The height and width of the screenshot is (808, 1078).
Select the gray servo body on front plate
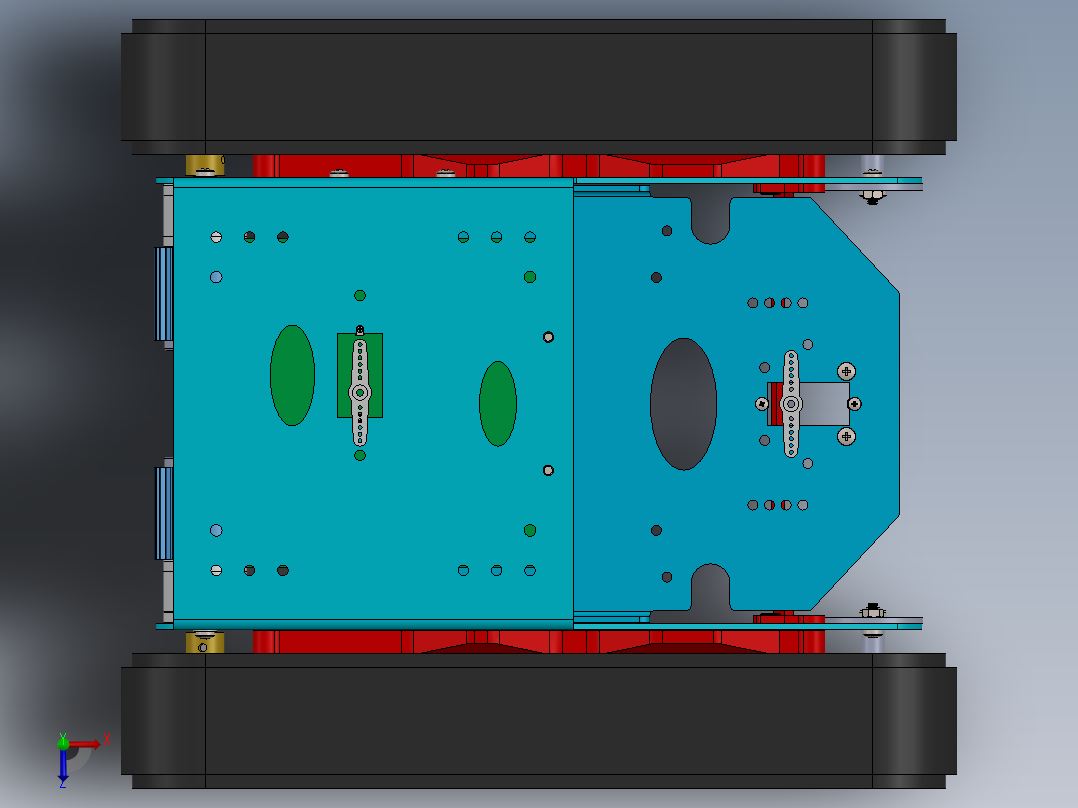tap(825, 404)
